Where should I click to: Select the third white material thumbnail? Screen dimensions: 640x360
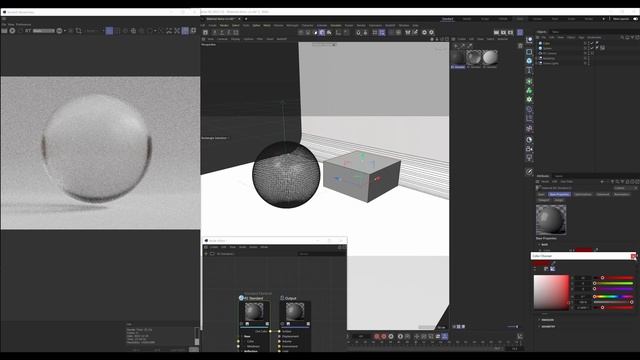point(490,58)
